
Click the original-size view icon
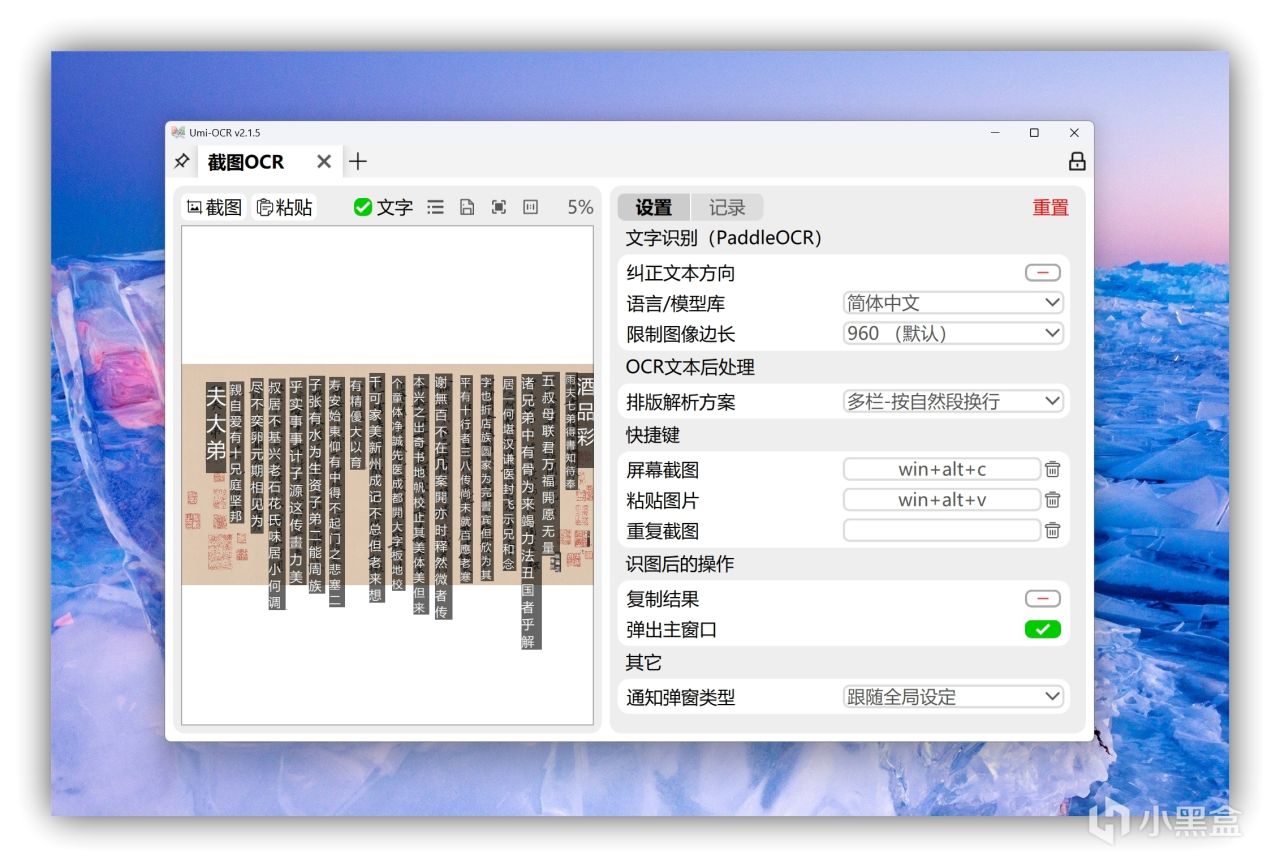pyautogui.click(x=529, y=207)
